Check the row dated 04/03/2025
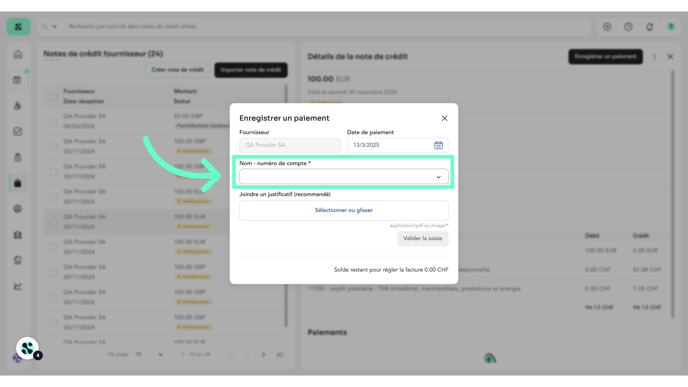The height and width of the screenshot is (387, 688). [x=53, y=122]
